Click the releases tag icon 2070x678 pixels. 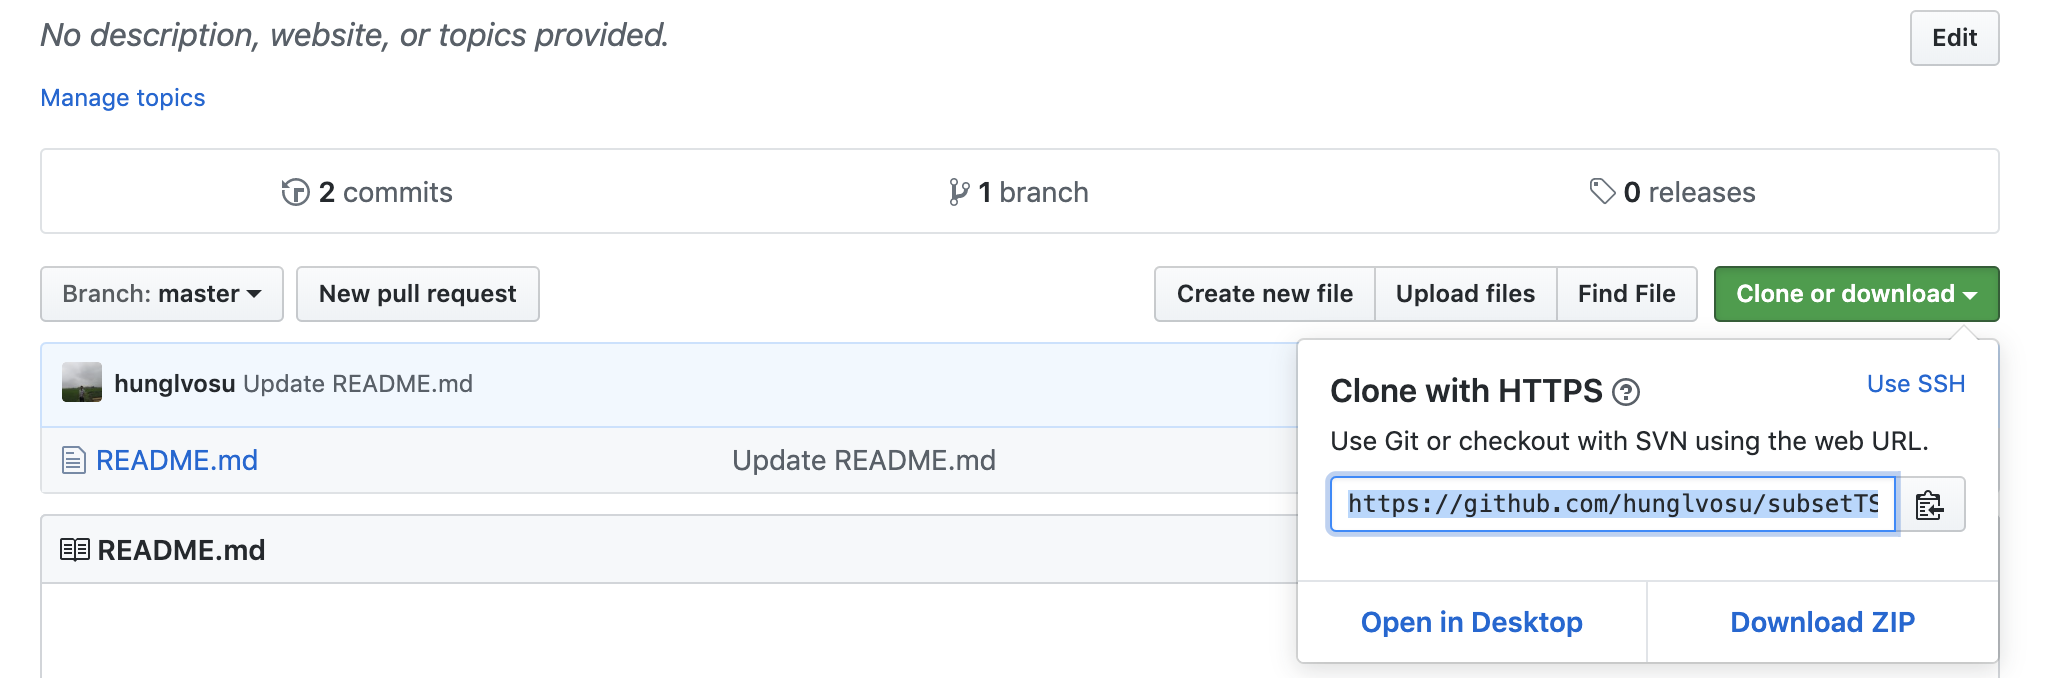tap(1602, 191)
